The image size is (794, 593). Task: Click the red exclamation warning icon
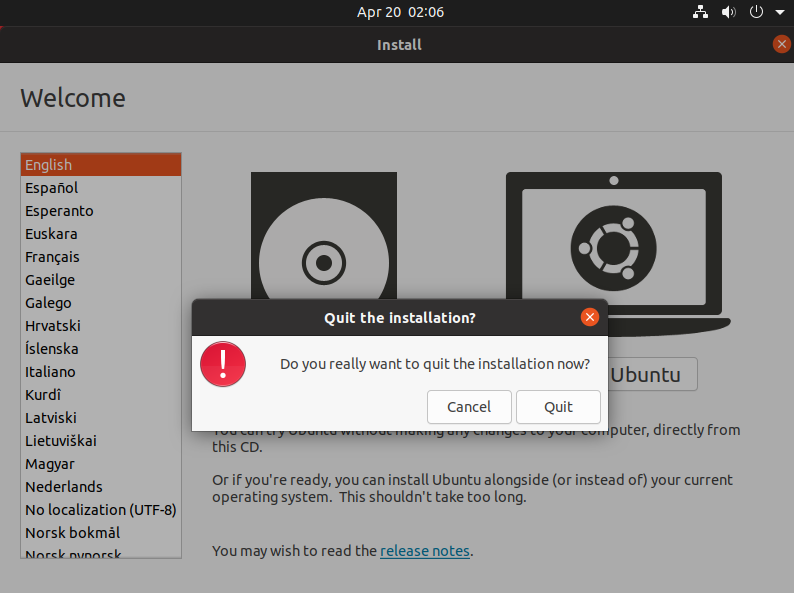click(x=223, y=364)
